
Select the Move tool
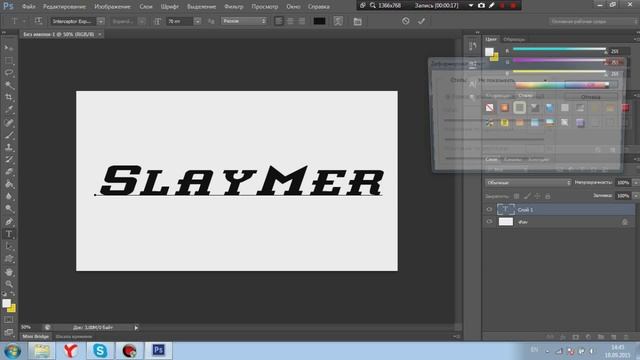tap(9, 48)
